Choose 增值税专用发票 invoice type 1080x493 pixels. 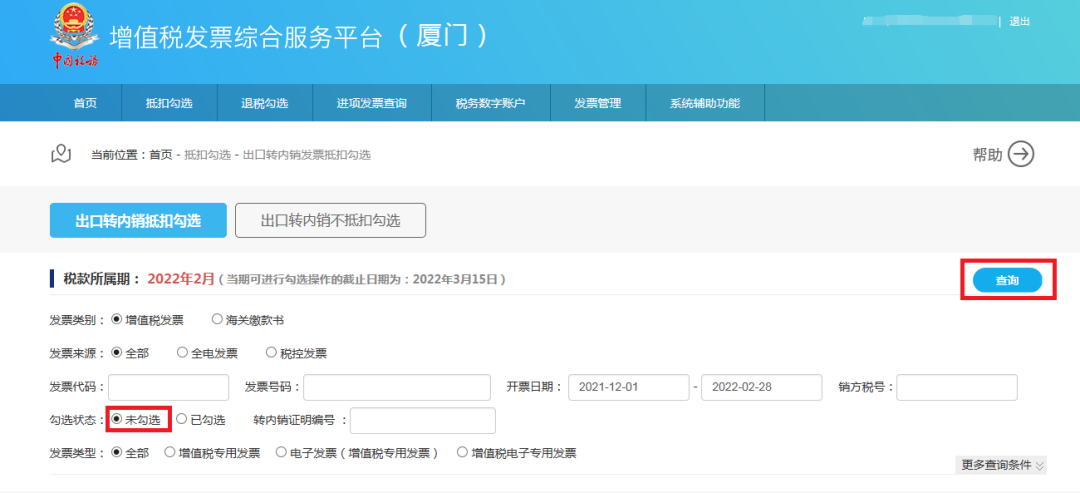coord(170,453)
